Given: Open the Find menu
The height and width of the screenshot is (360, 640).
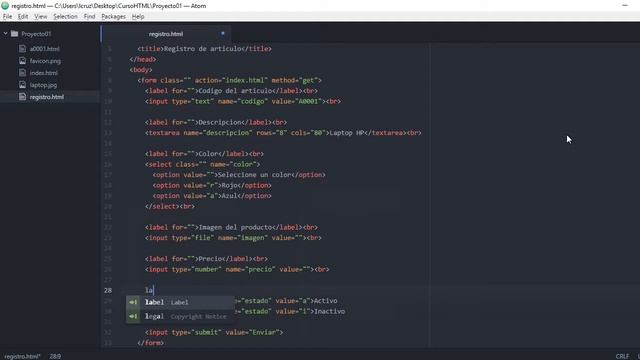Looking at the screenshot, I should [89, 17].
